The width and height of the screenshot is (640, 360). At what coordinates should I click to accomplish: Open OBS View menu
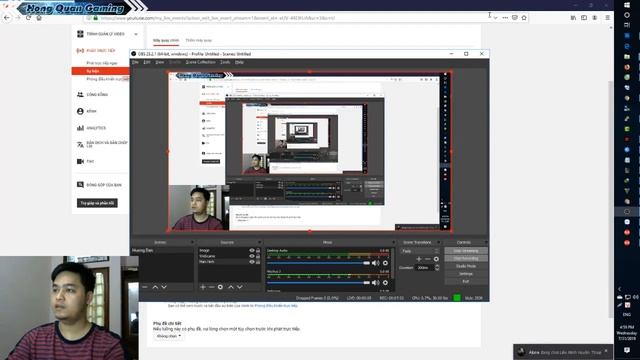click(x=160, y=62)
